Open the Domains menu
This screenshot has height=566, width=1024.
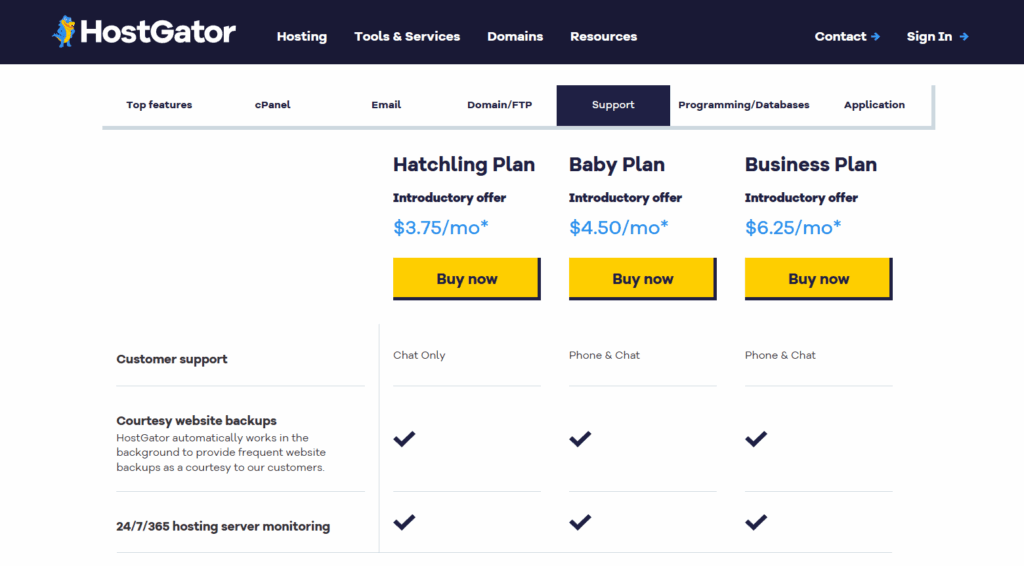(515, 37)
